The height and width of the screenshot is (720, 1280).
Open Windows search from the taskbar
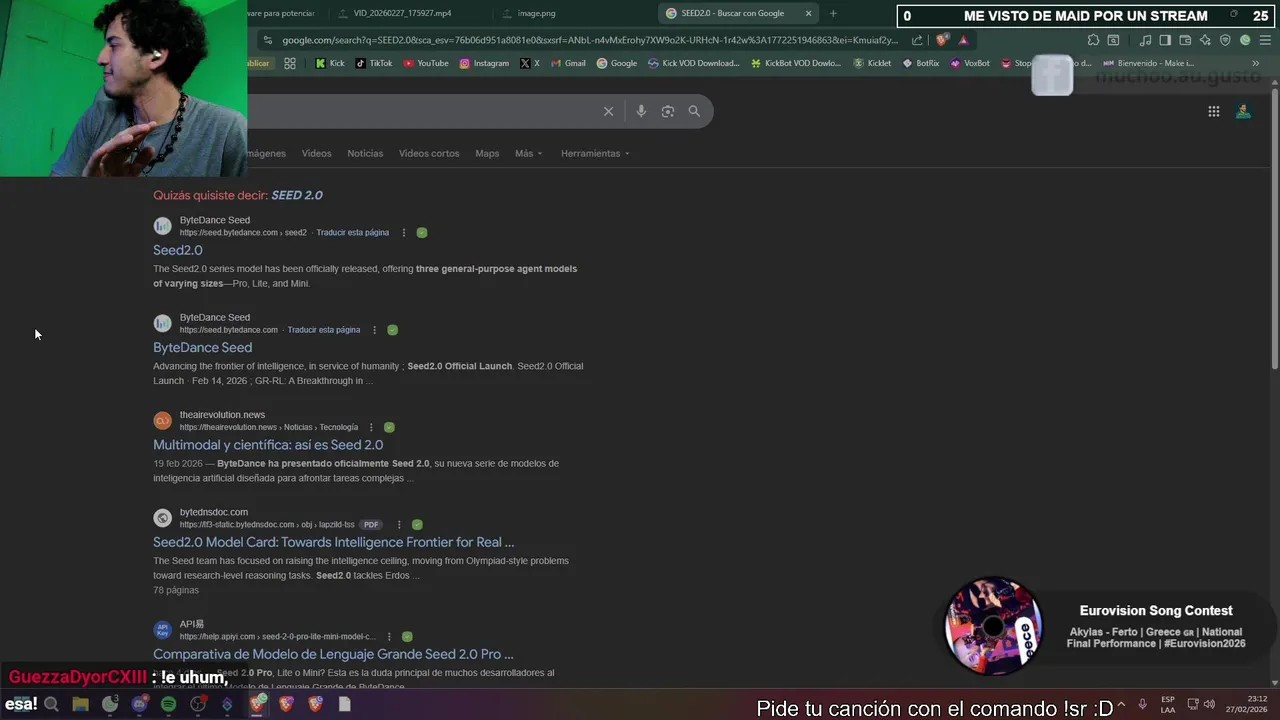coord(51,704)
